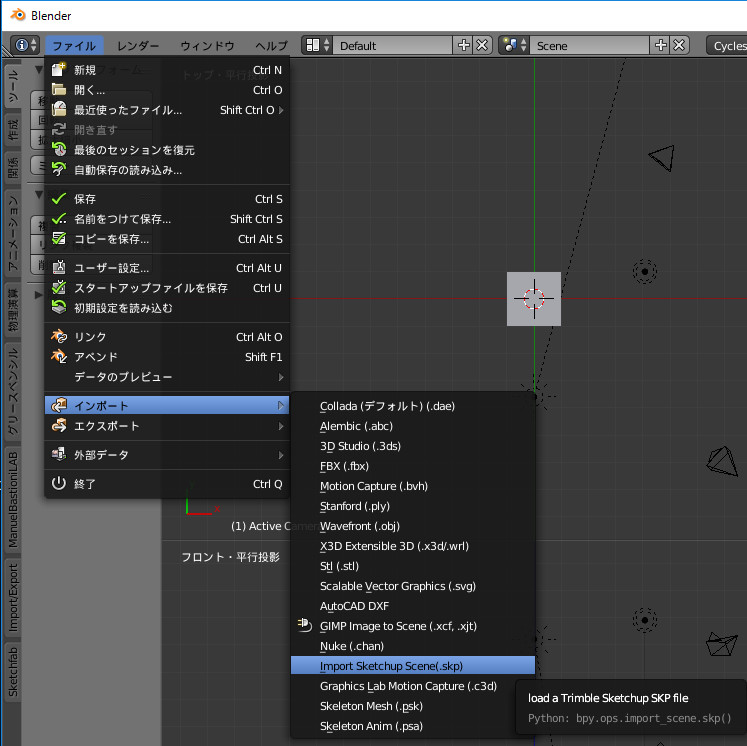This screenshot has height=746, width=747.
Task: Open the ファイル menu
Action: (x=74, y=46)
